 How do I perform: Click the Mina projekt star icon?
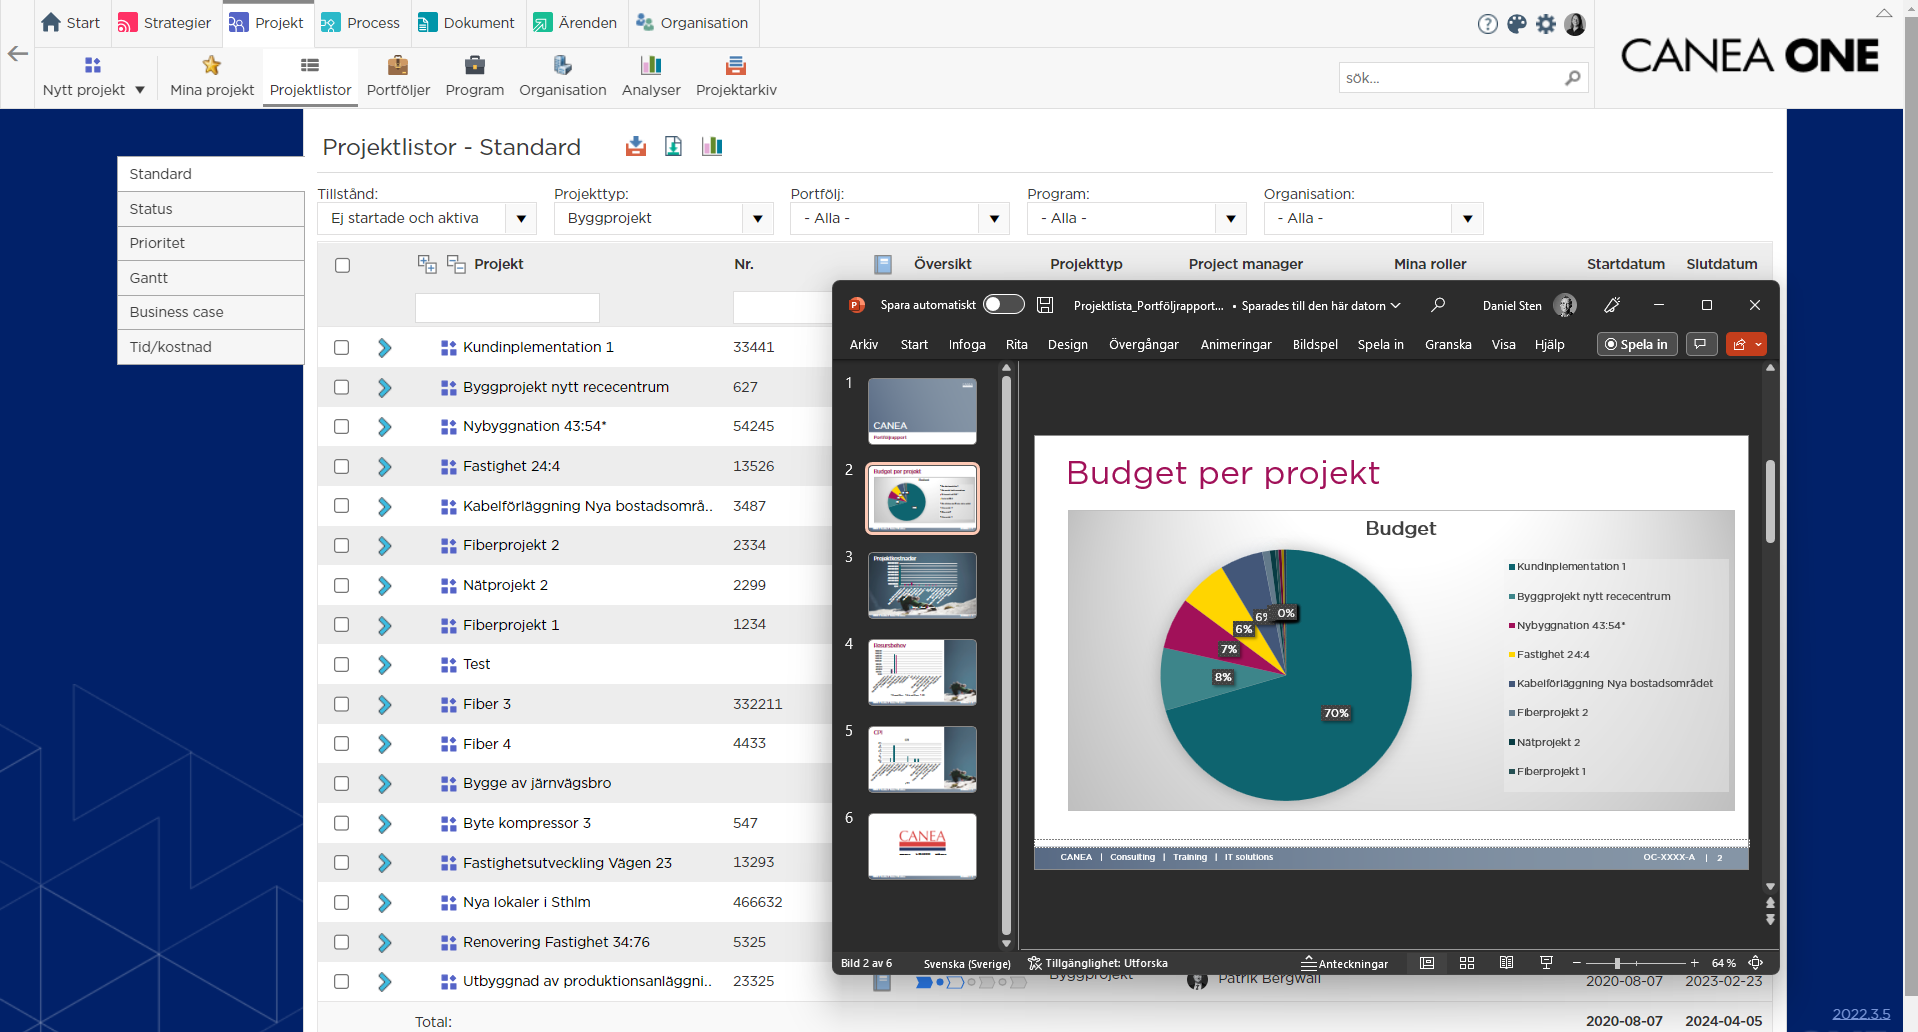click(212, 65)
